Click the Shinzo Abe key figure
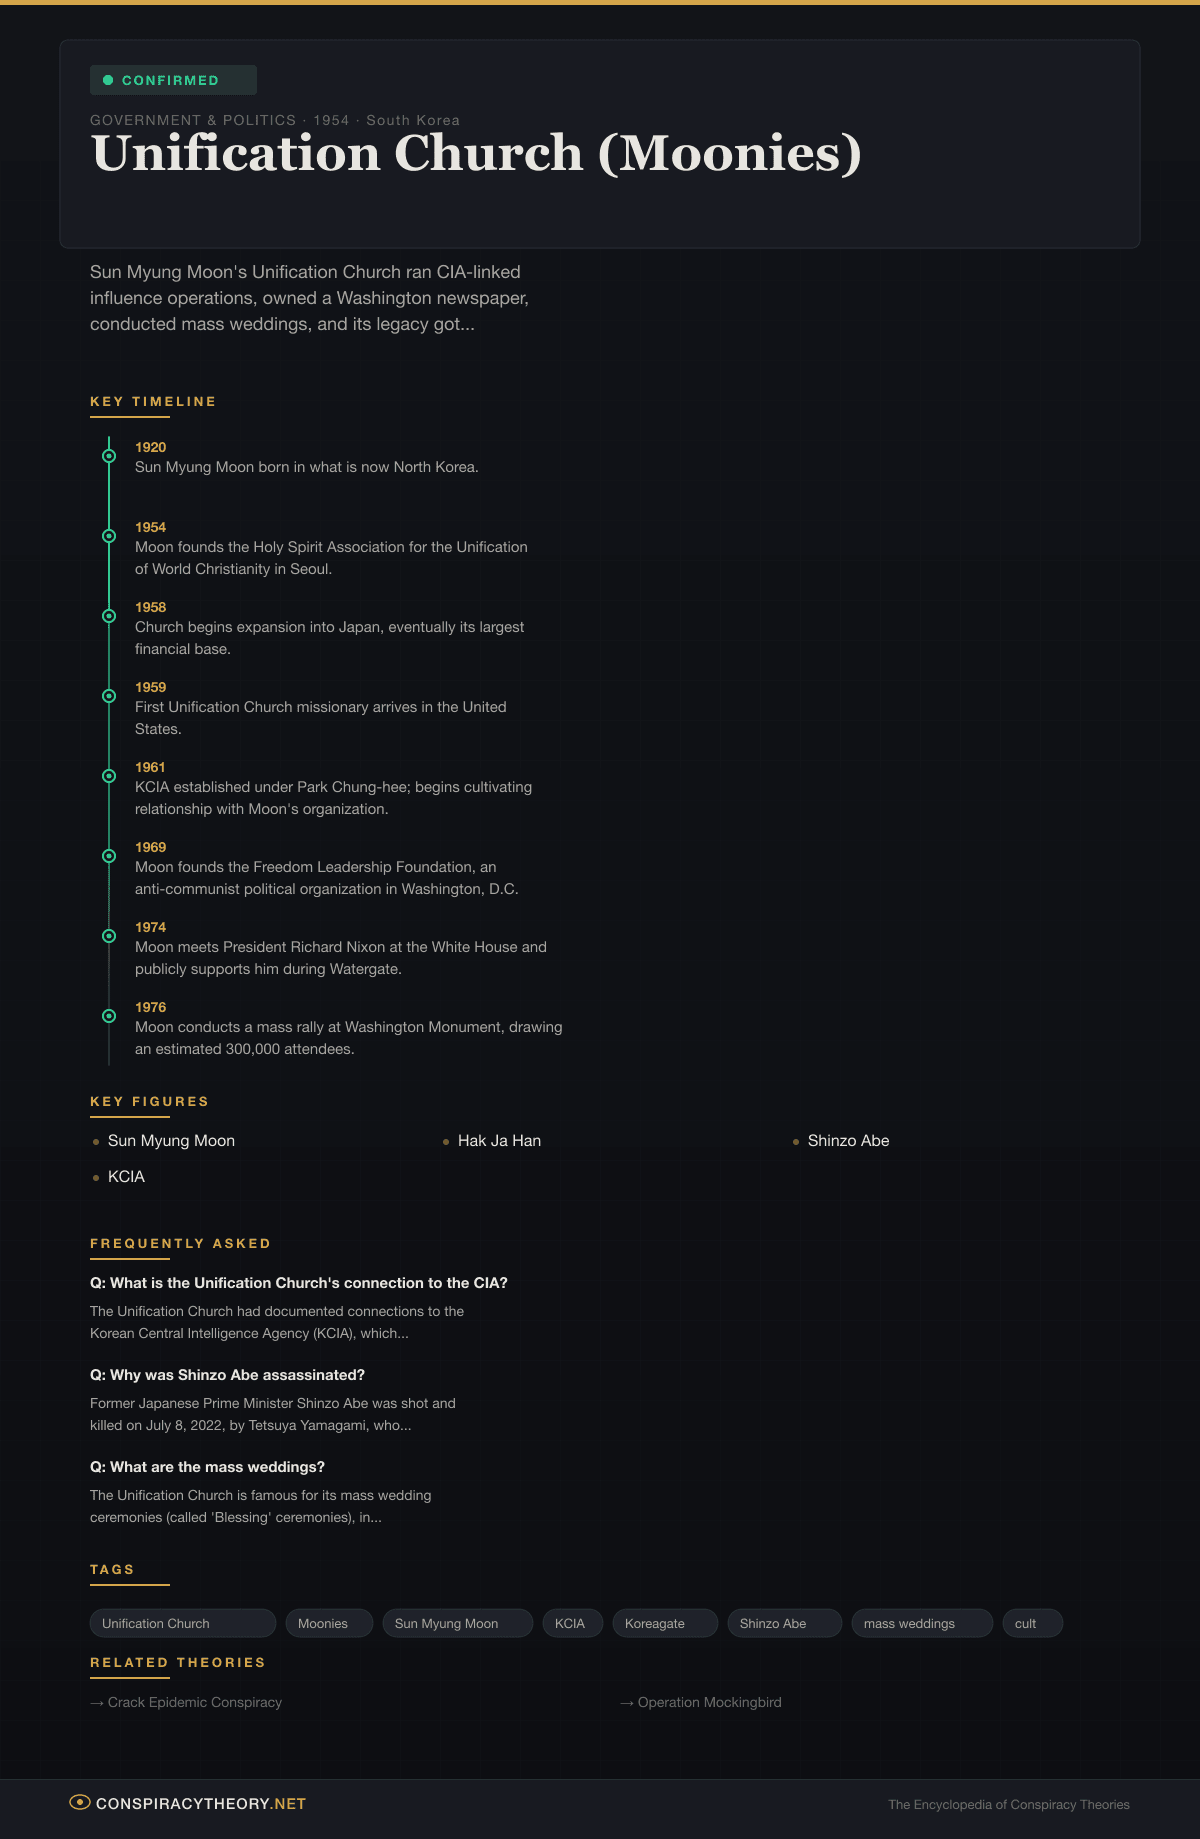This screenshot has height=1839, width=1200. 848,1141
